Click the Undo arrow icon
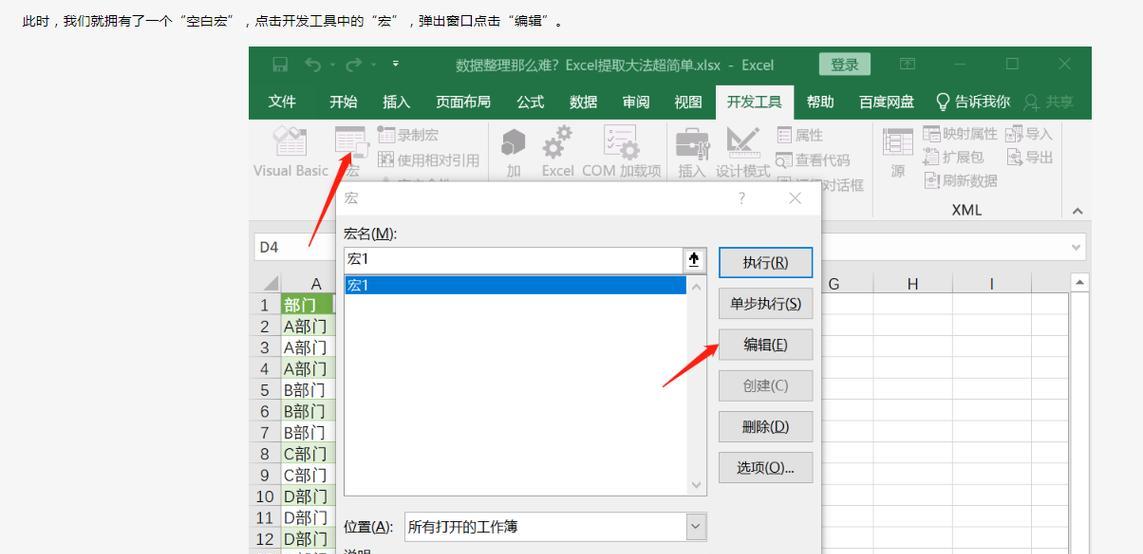The height and width of the screenshot is (554, 1143). coord(313,65)
